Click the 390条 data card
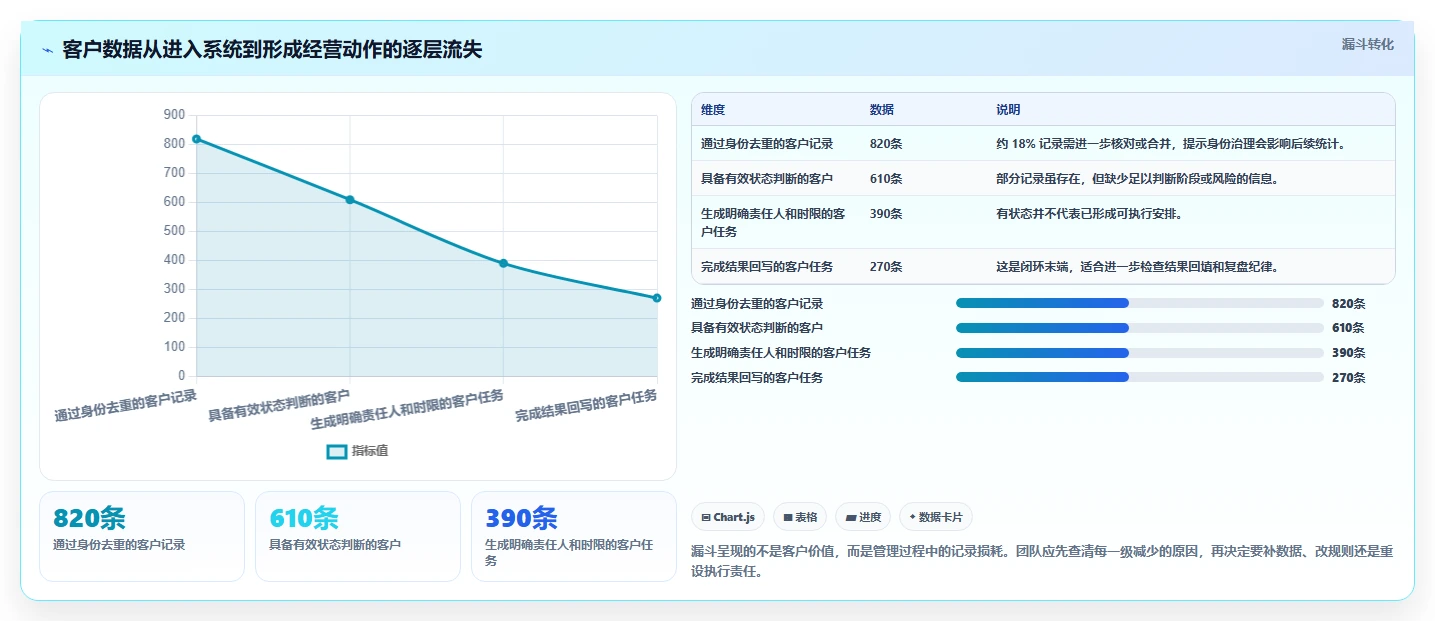The image size is (1435, 621). 574,536
